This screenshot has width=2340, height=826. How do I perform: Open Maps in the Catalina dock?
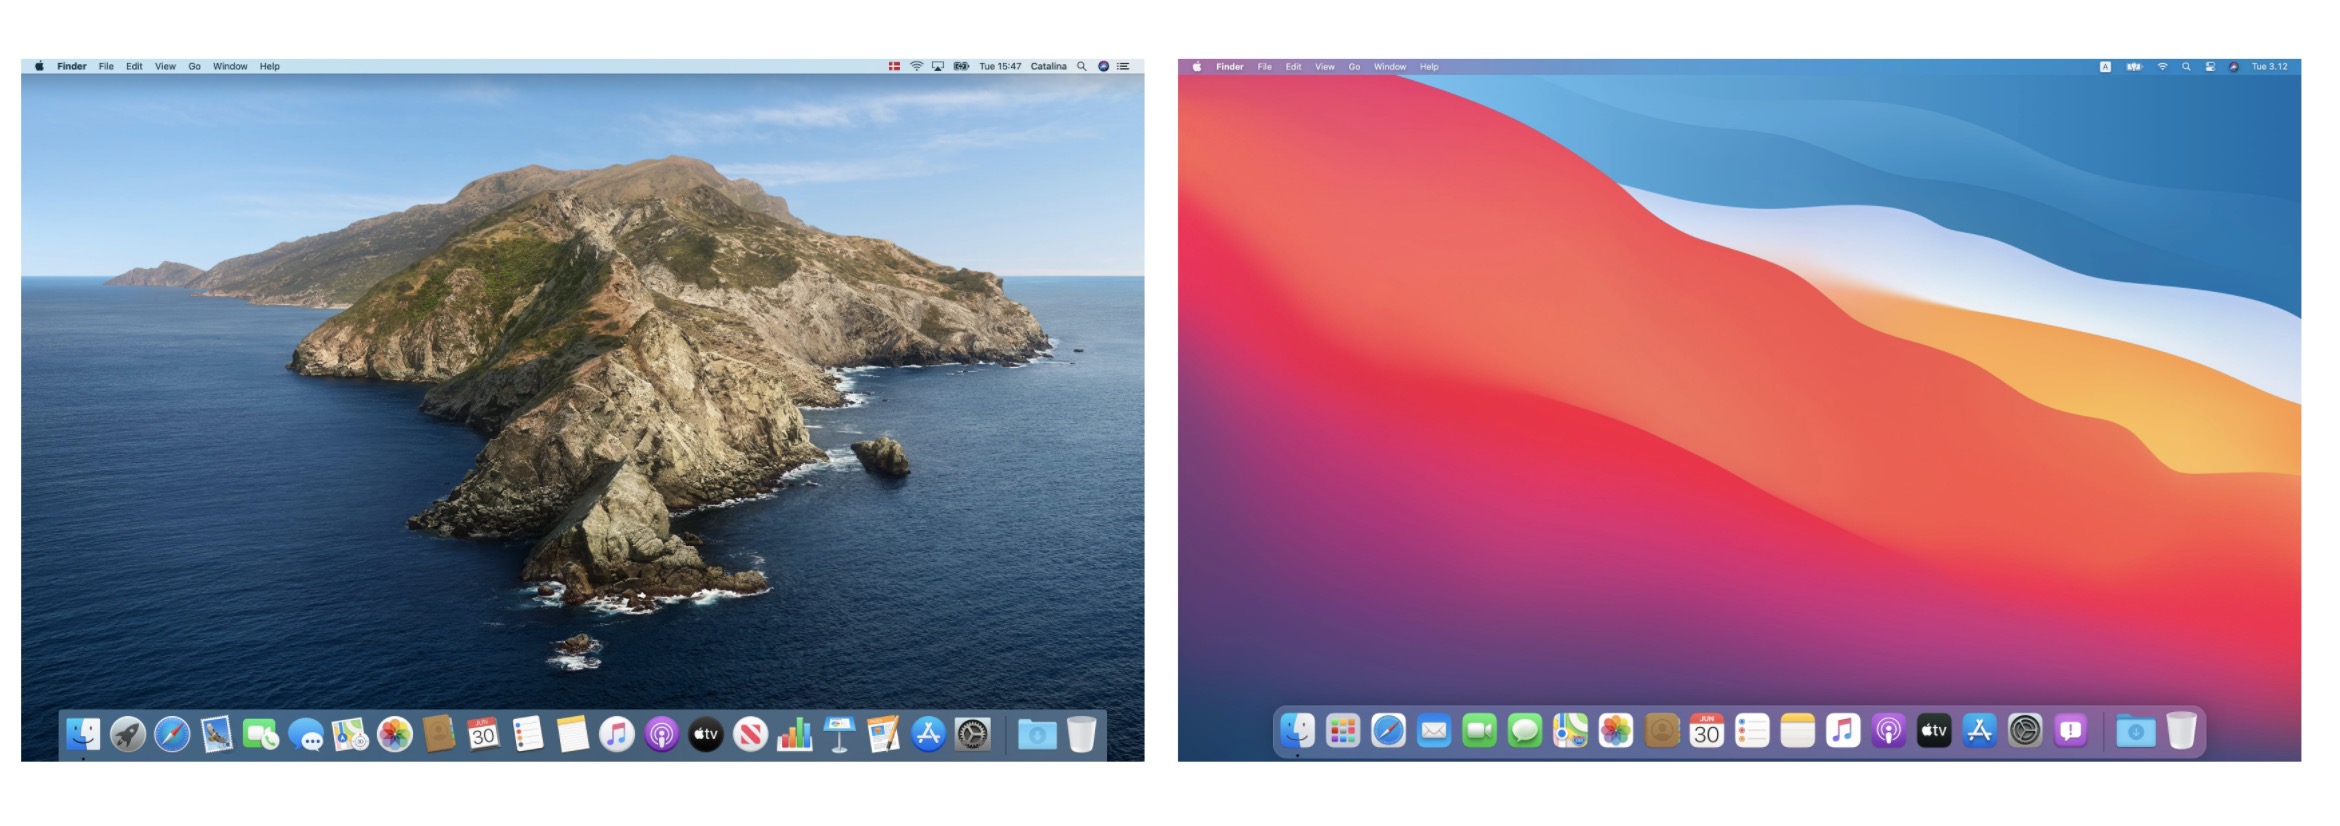click(350, 735)
